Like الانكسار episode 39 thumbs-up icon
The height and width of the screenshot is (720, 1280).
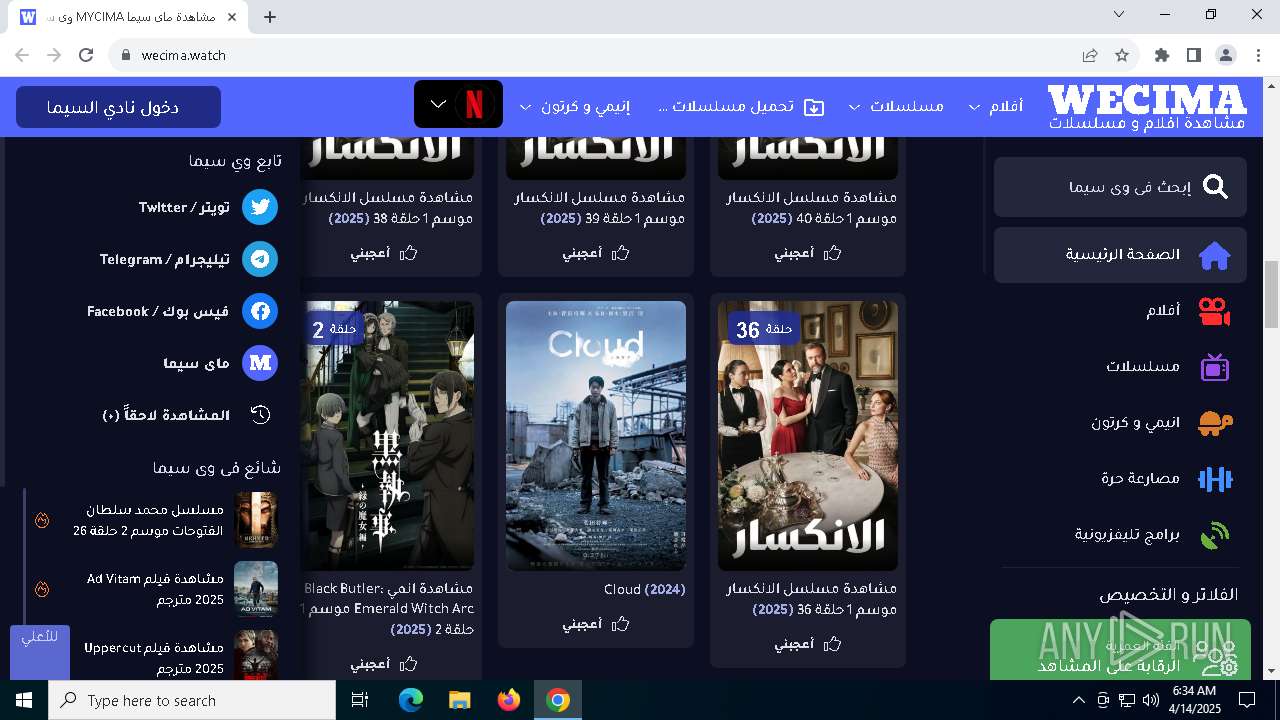click(621, 253)
